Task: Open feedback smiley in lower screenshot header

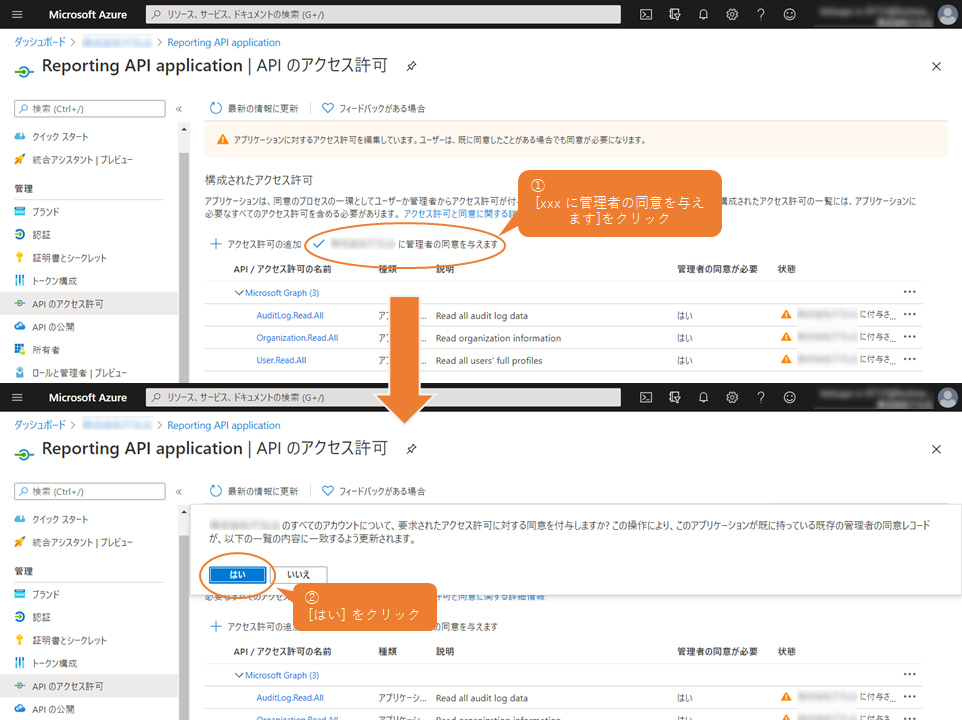Action: pyautogui.click(x=790, y=397)
